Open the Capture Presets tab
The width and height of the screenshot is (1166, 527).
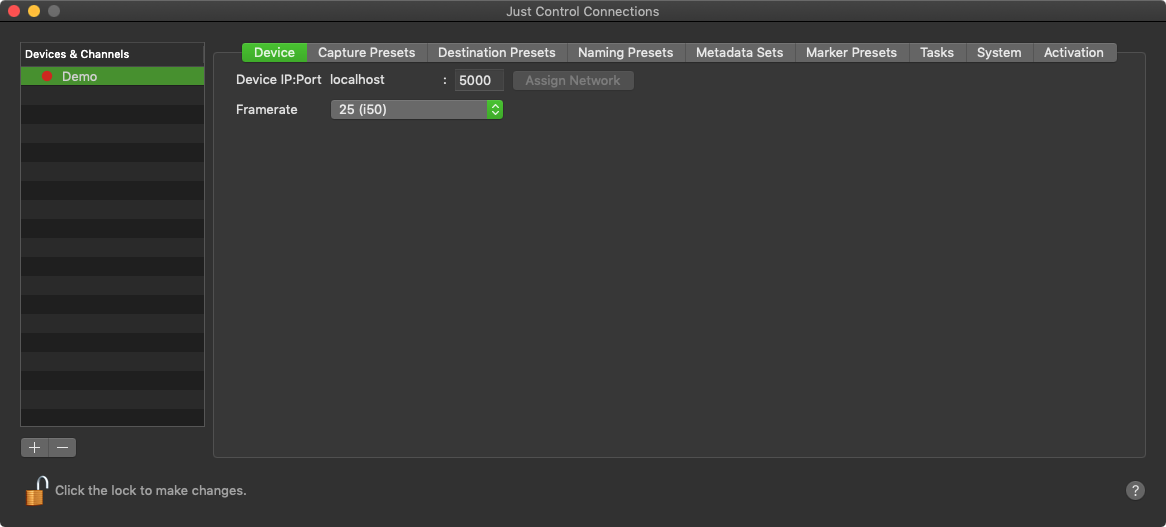pyautogui.click(x=367, y=53)
